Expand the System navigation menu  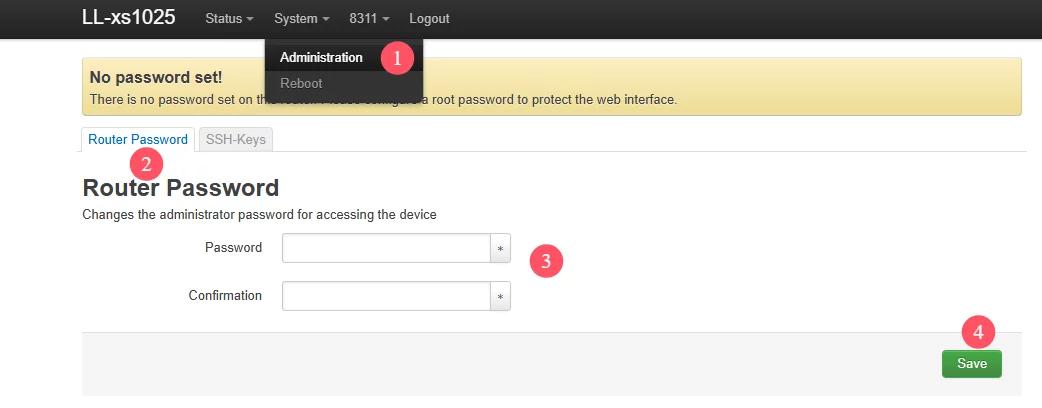tap(302, 19)
